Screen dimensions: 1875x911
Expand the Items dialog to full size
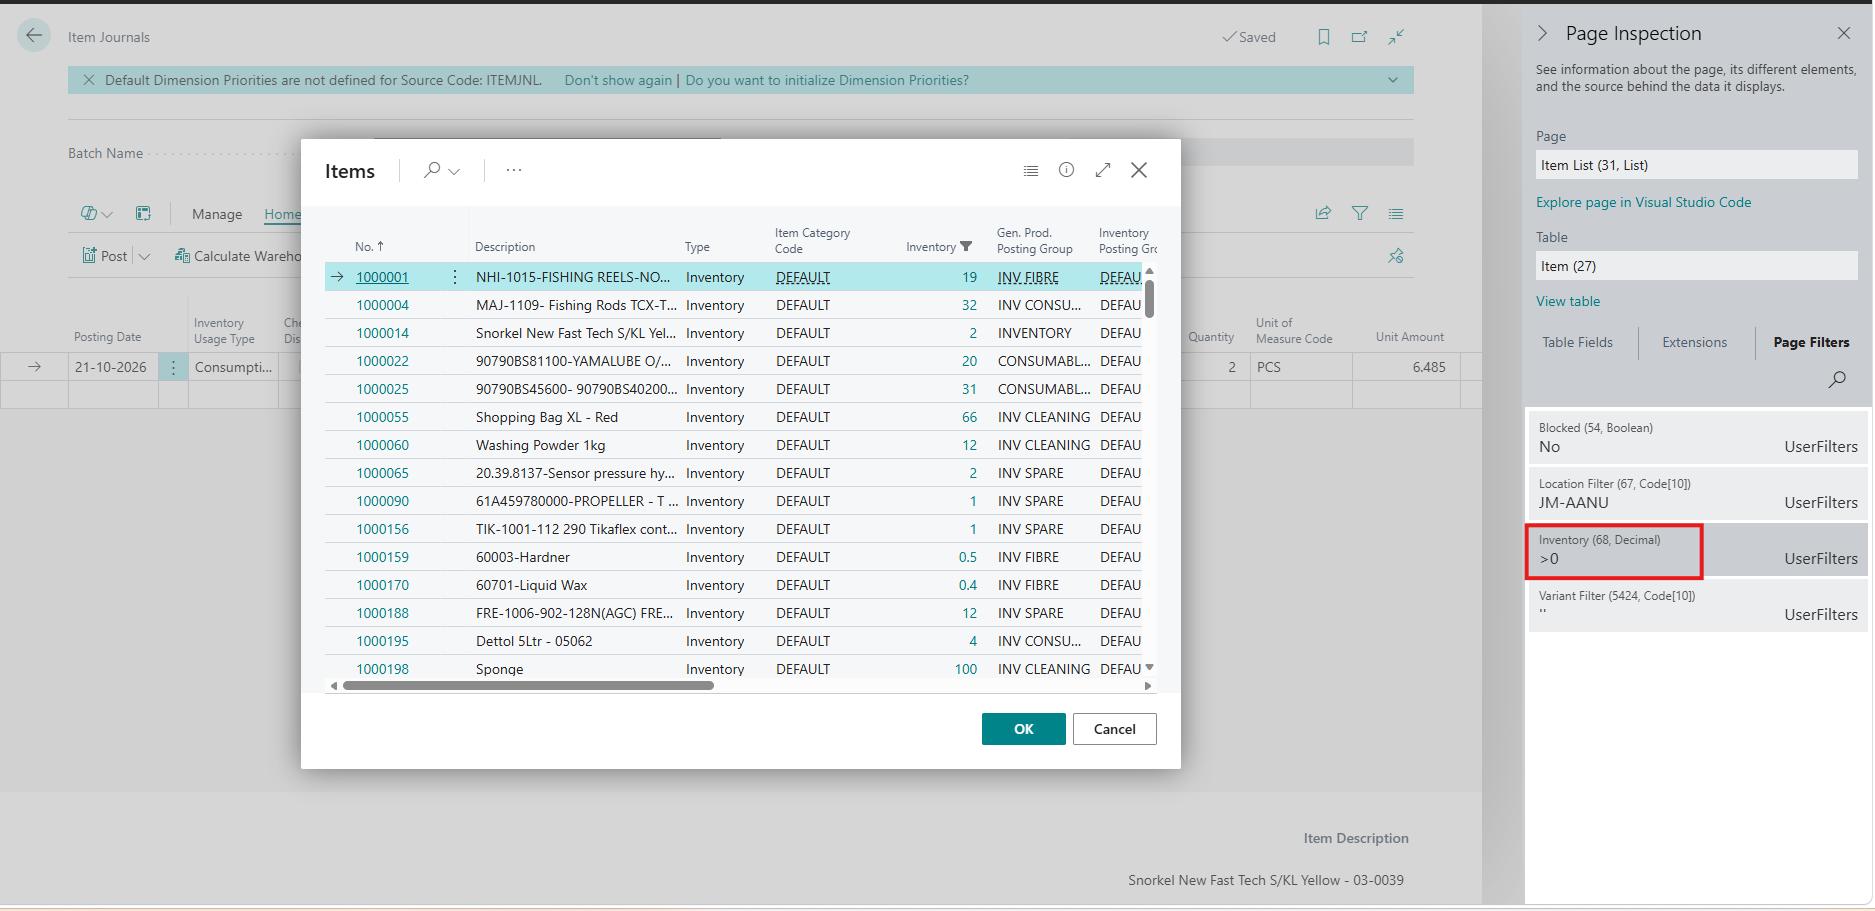click(x=1103, y=170)
